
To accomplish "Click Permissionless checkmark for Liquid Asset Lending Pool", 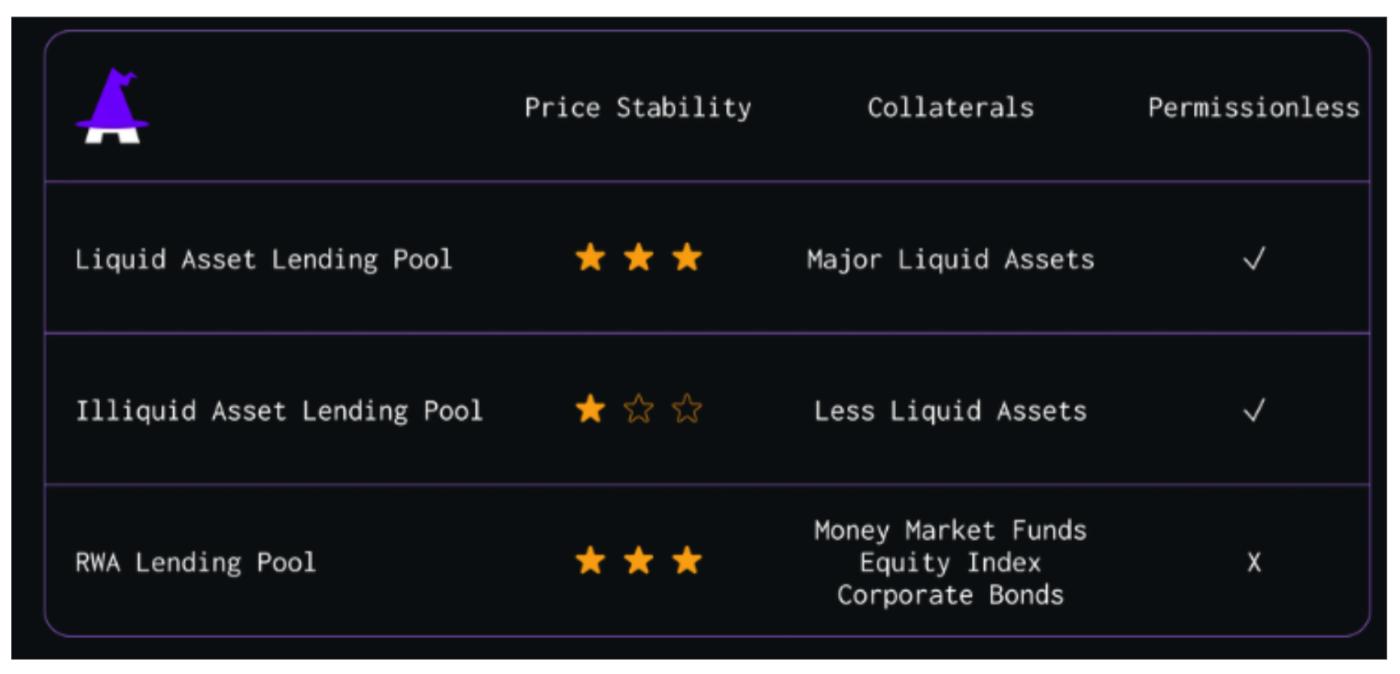I will tap(1253, 259).
